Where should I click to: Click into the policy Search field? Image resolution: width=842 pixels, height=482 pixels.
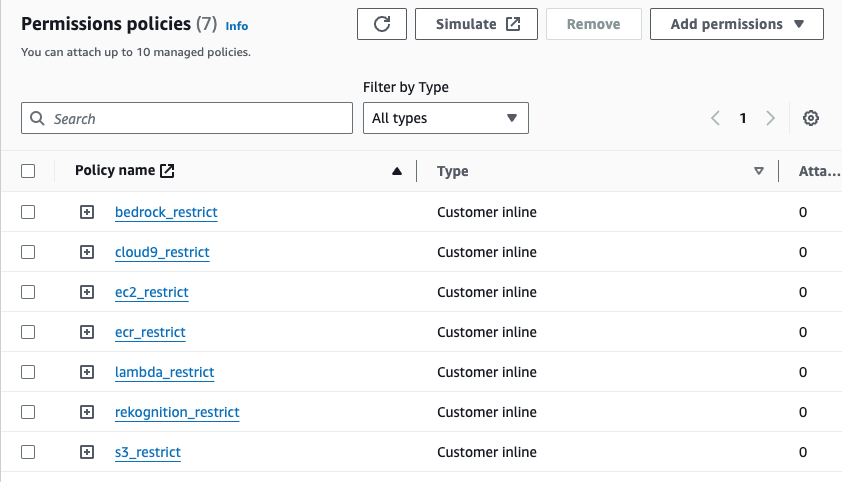(195, 118)
